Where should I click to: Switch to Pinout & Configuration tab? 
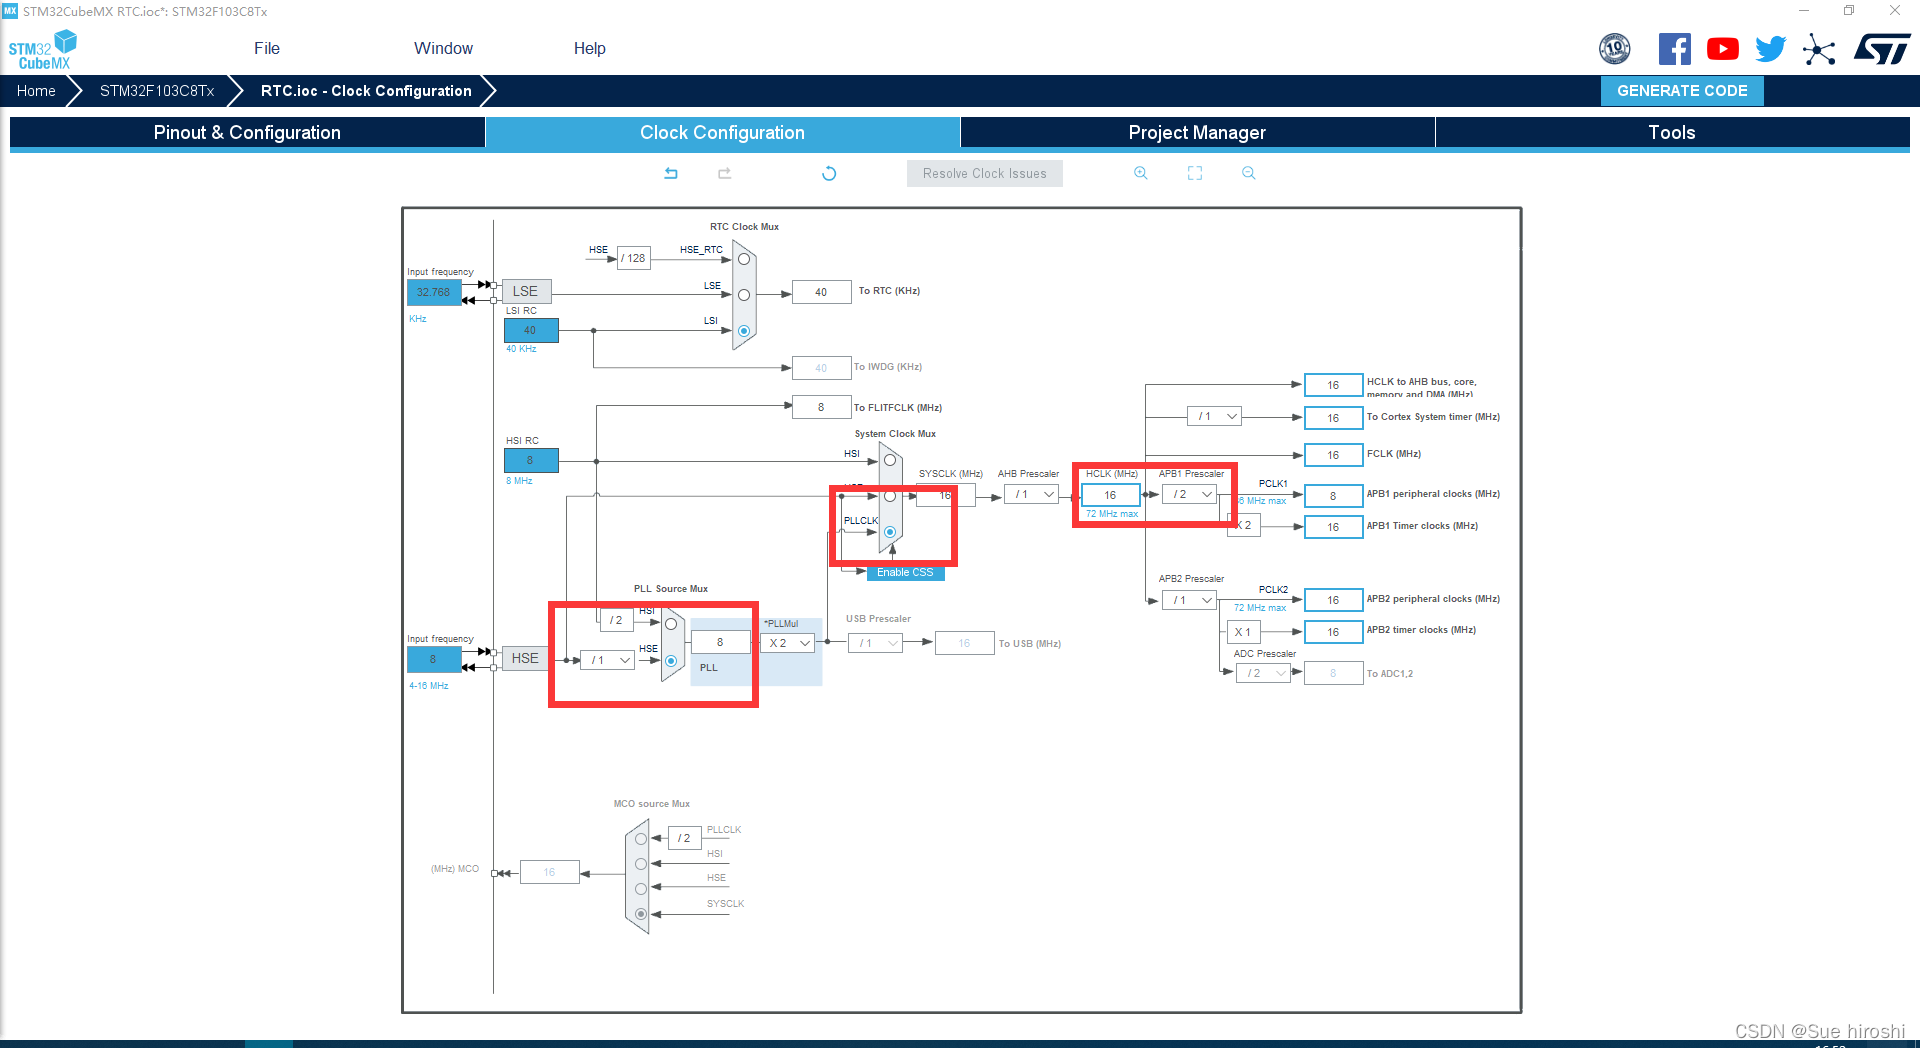(247, 132)
